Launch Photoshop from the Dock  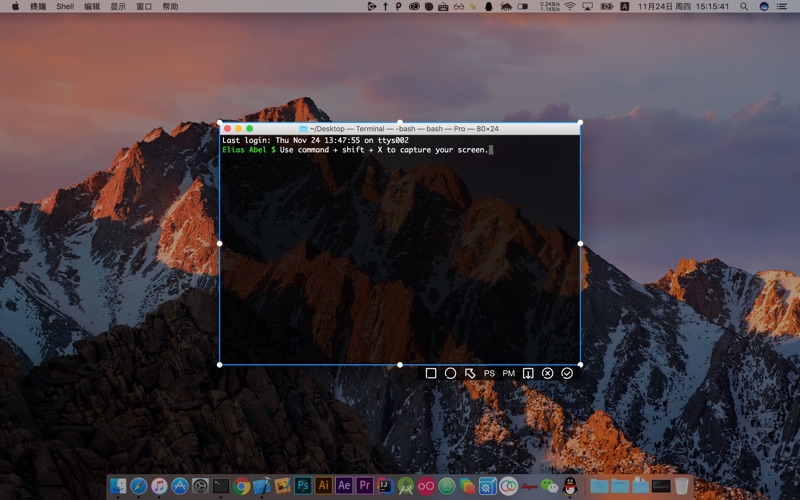[x=303, y=485]
